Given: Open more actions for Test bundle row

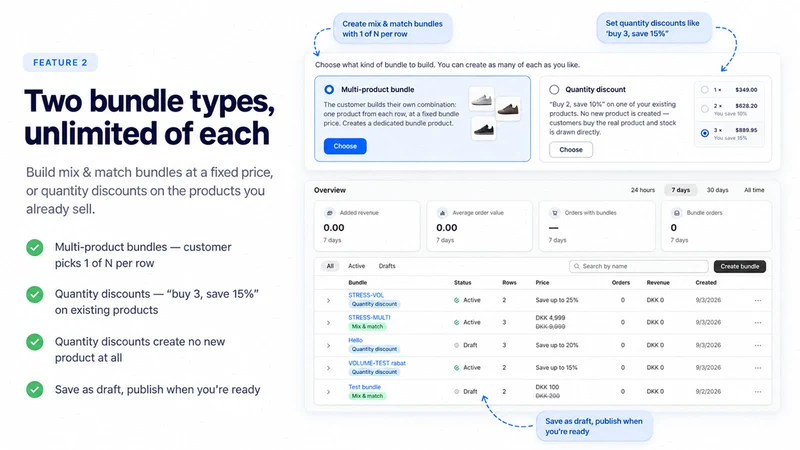Looking at the screenshot, I should click(x=758, y=392).
